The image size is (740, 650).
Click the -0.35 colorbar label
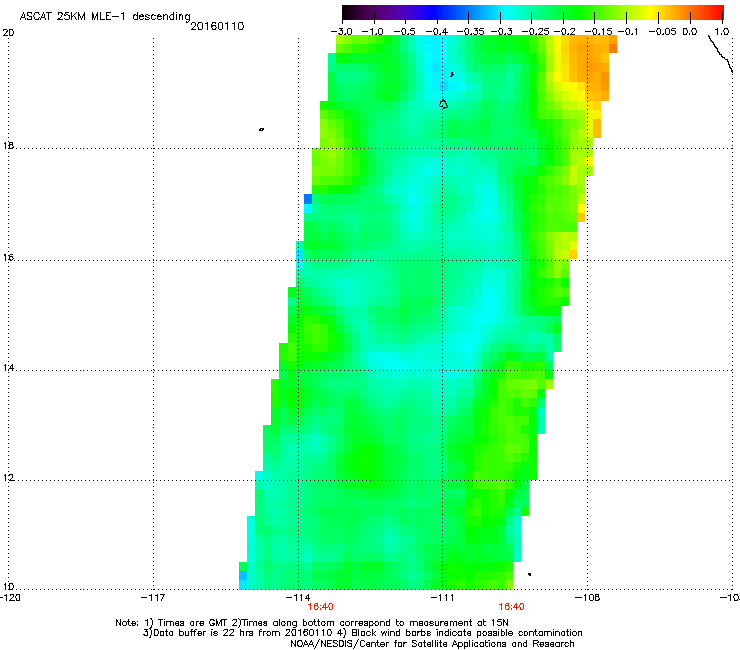click(x=470, y=31)
